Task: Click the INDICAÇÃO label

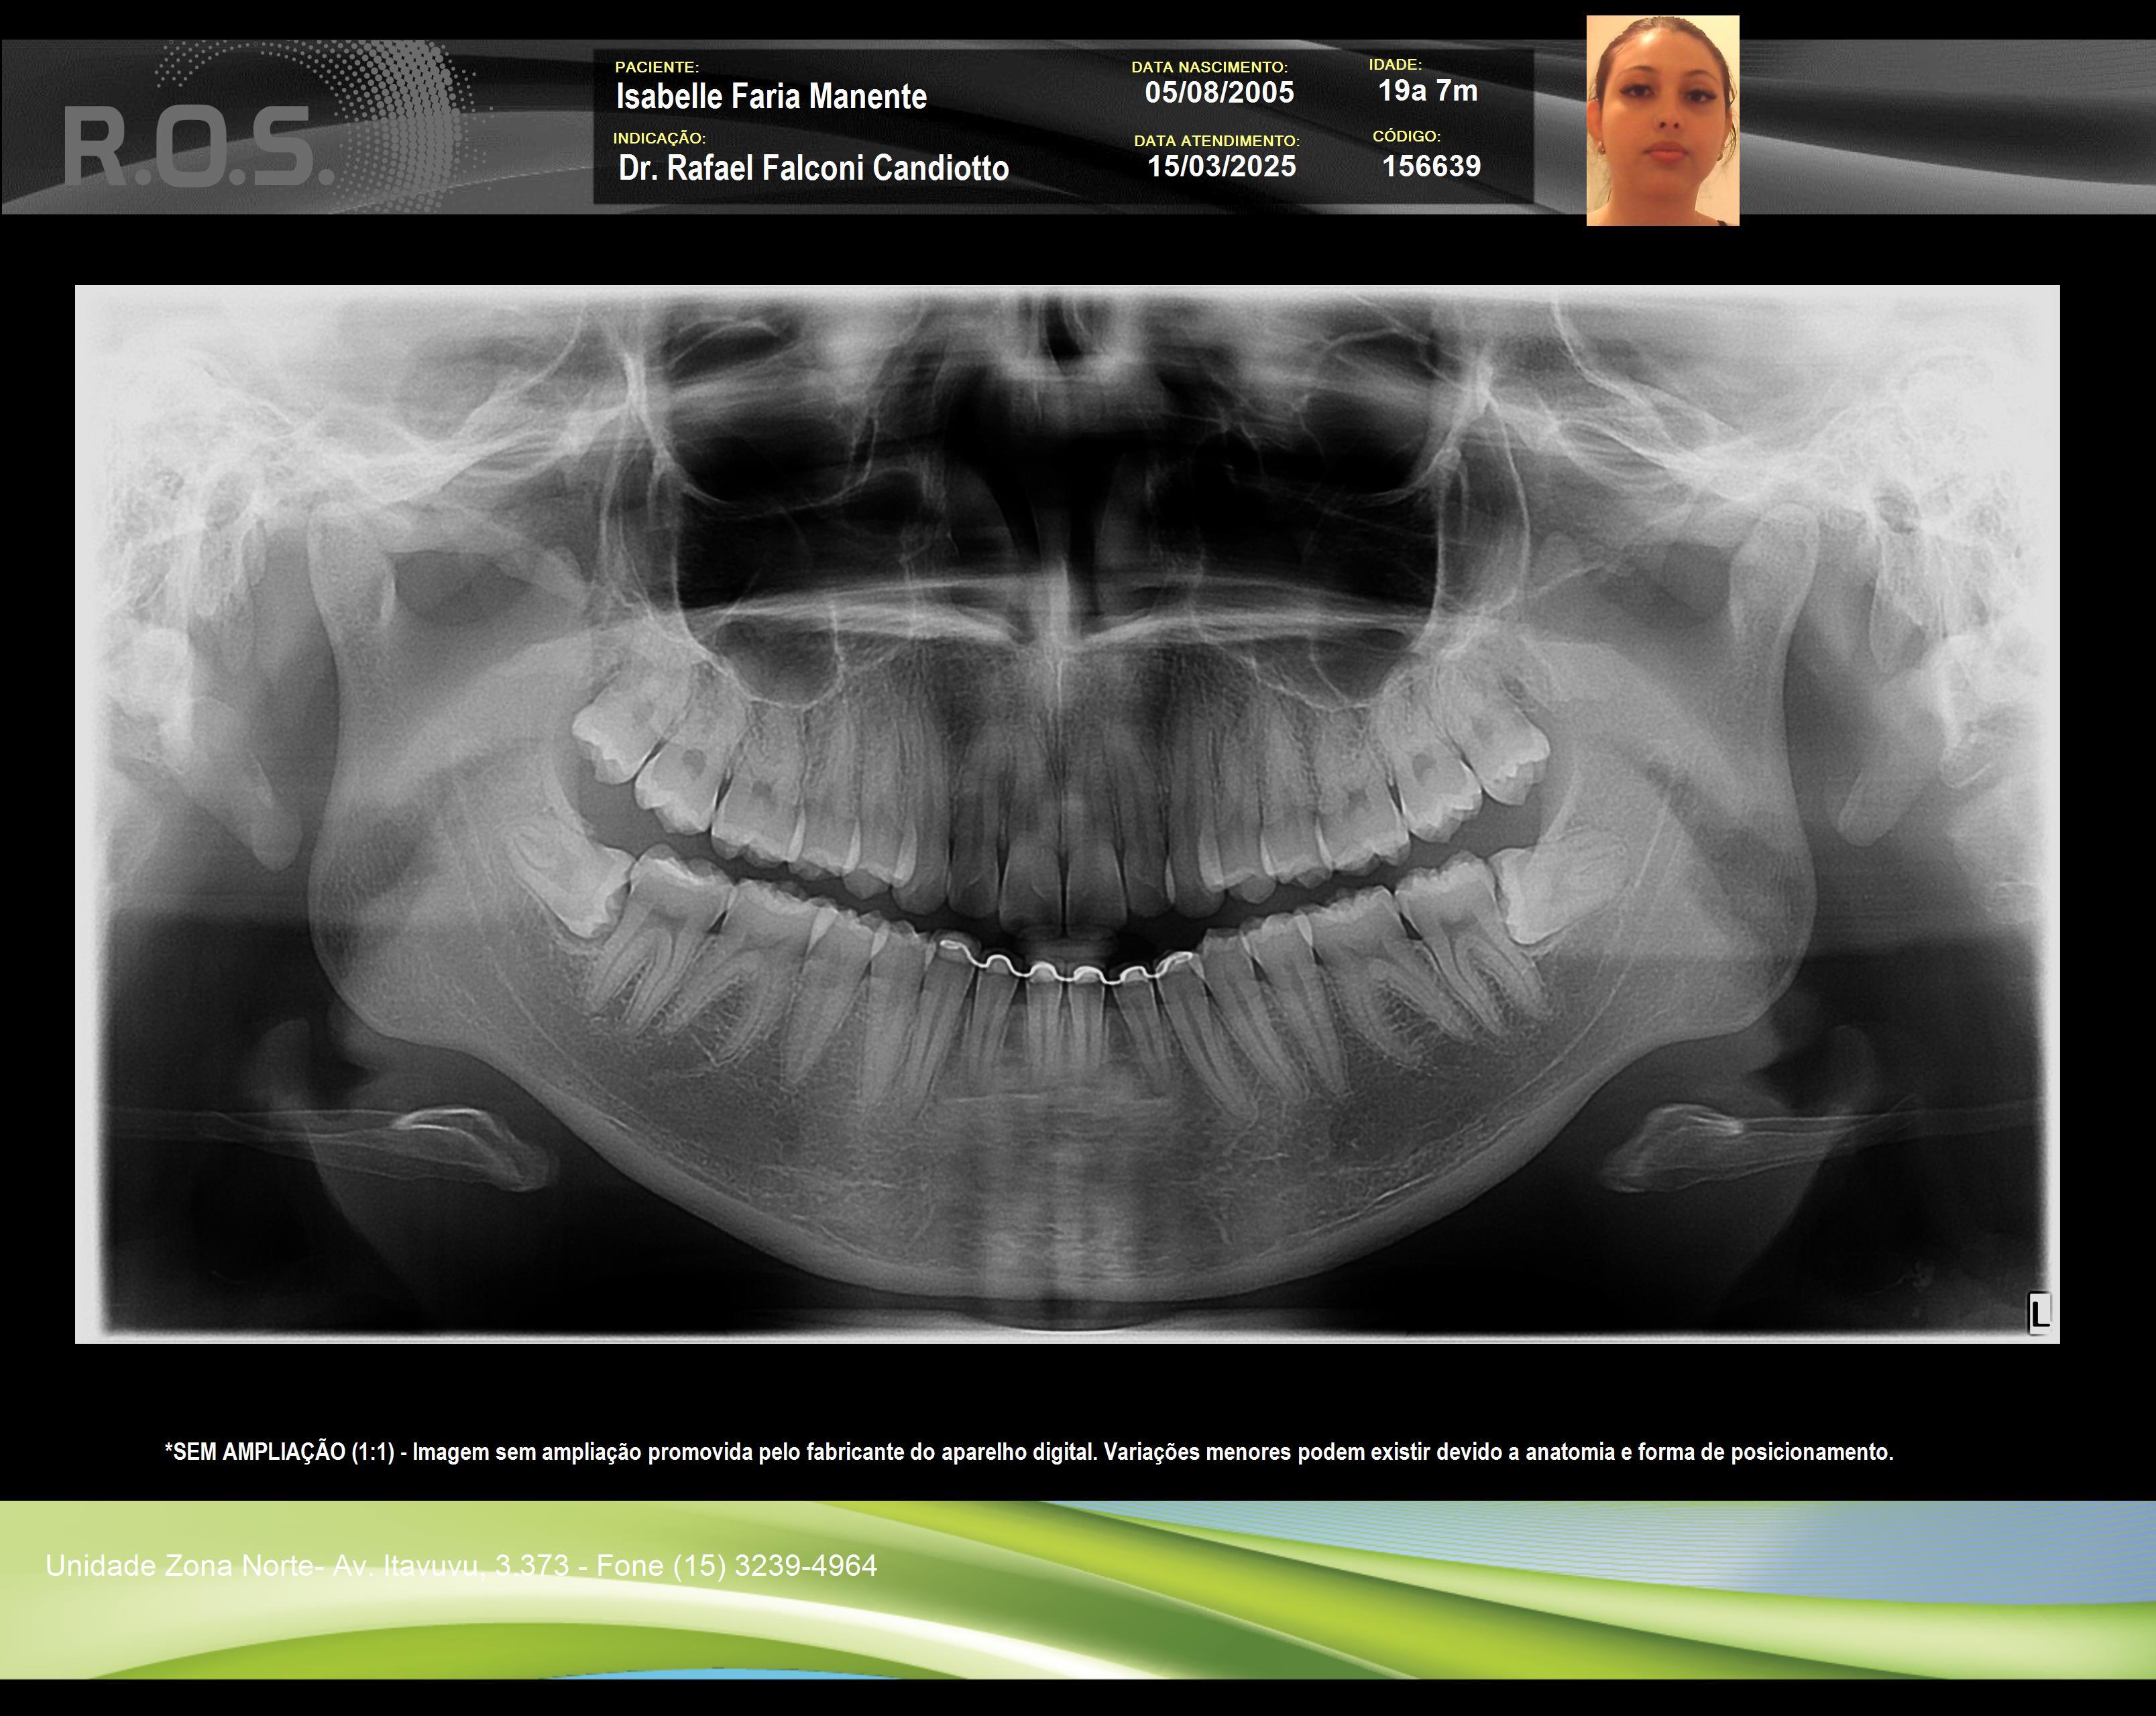Action: (659, 138)
